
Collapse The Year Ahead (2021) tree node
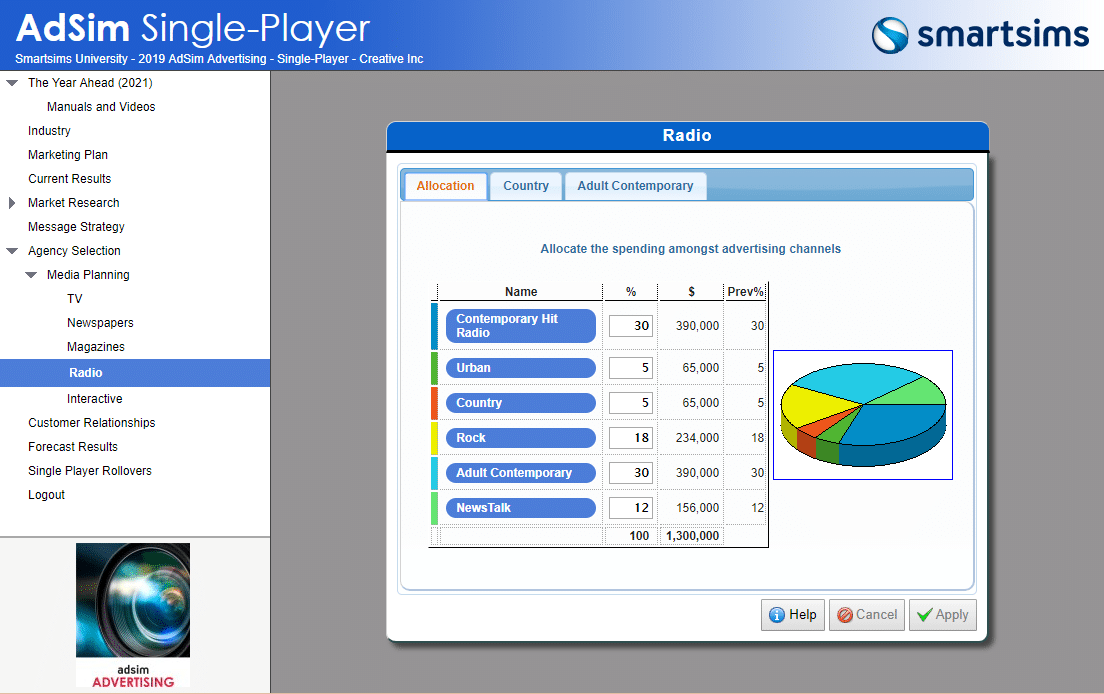(12, 83)
